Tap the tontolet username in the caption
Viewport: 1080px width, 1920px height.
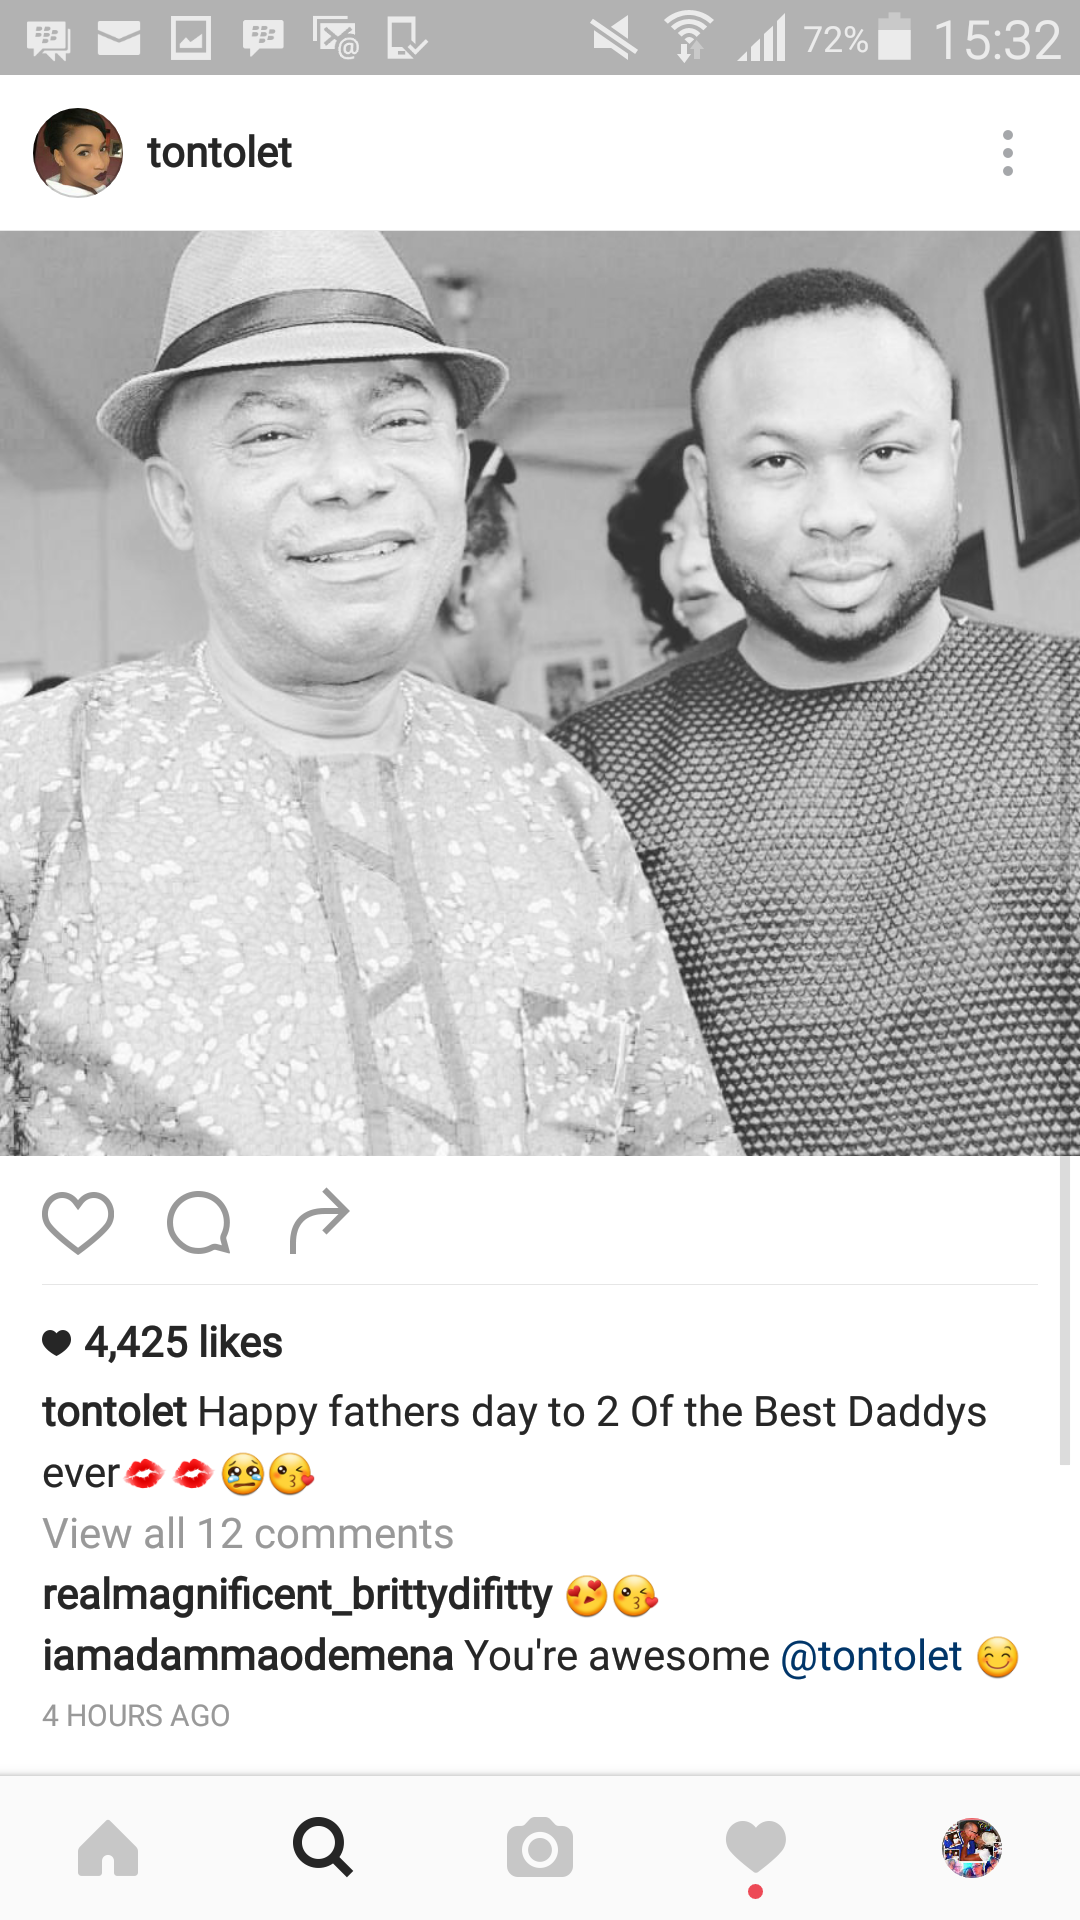[x=114, y=1412]
